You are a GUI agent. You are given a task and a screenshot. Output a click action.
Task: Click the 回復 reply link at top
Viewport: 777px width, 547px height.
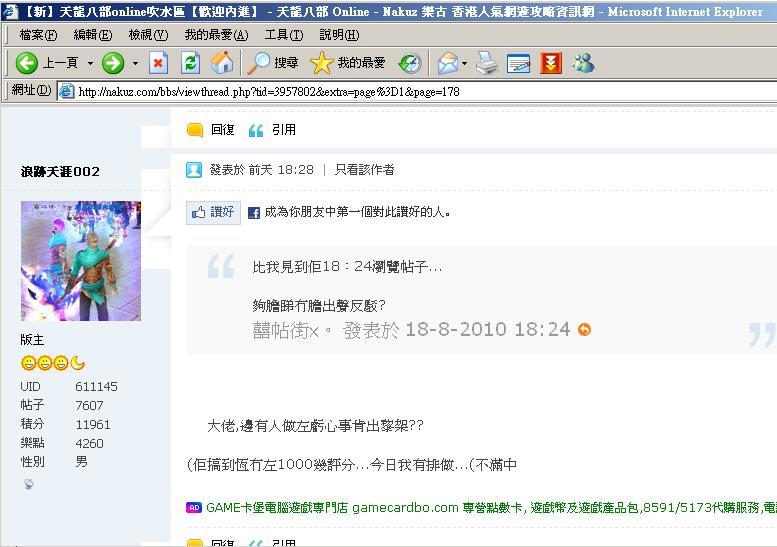222,130
